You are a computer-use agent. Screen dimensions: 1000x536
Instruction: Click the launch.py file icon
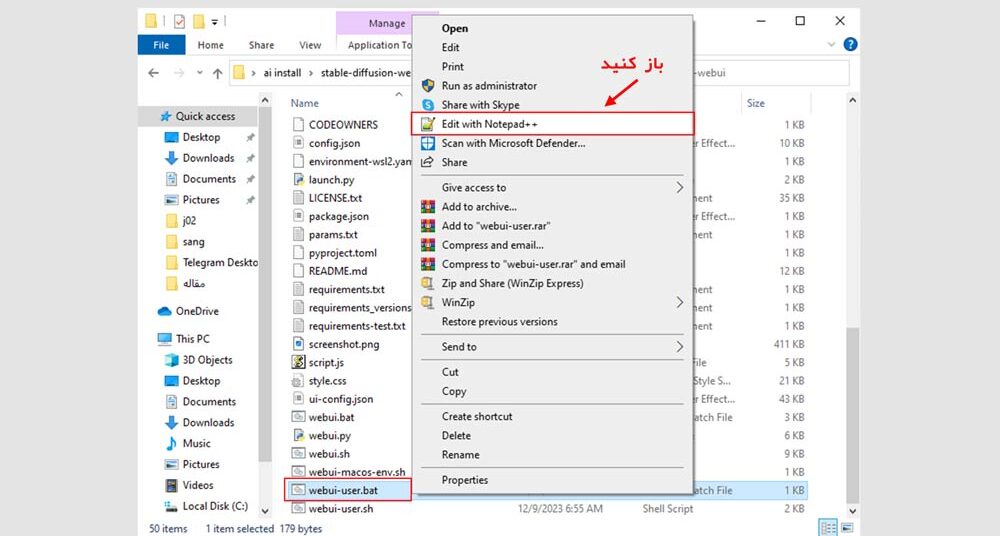298,179
